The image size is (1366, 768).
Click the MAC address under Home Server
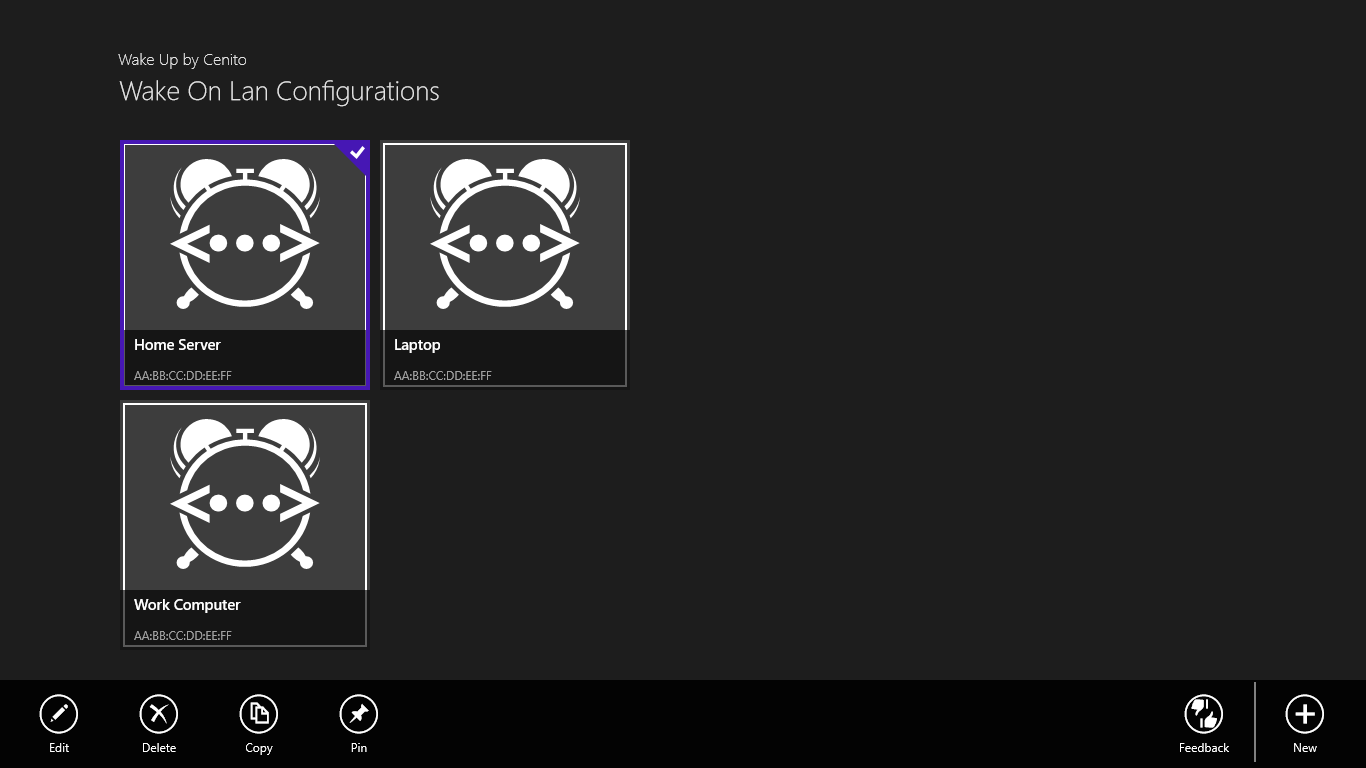click(183, 376)
